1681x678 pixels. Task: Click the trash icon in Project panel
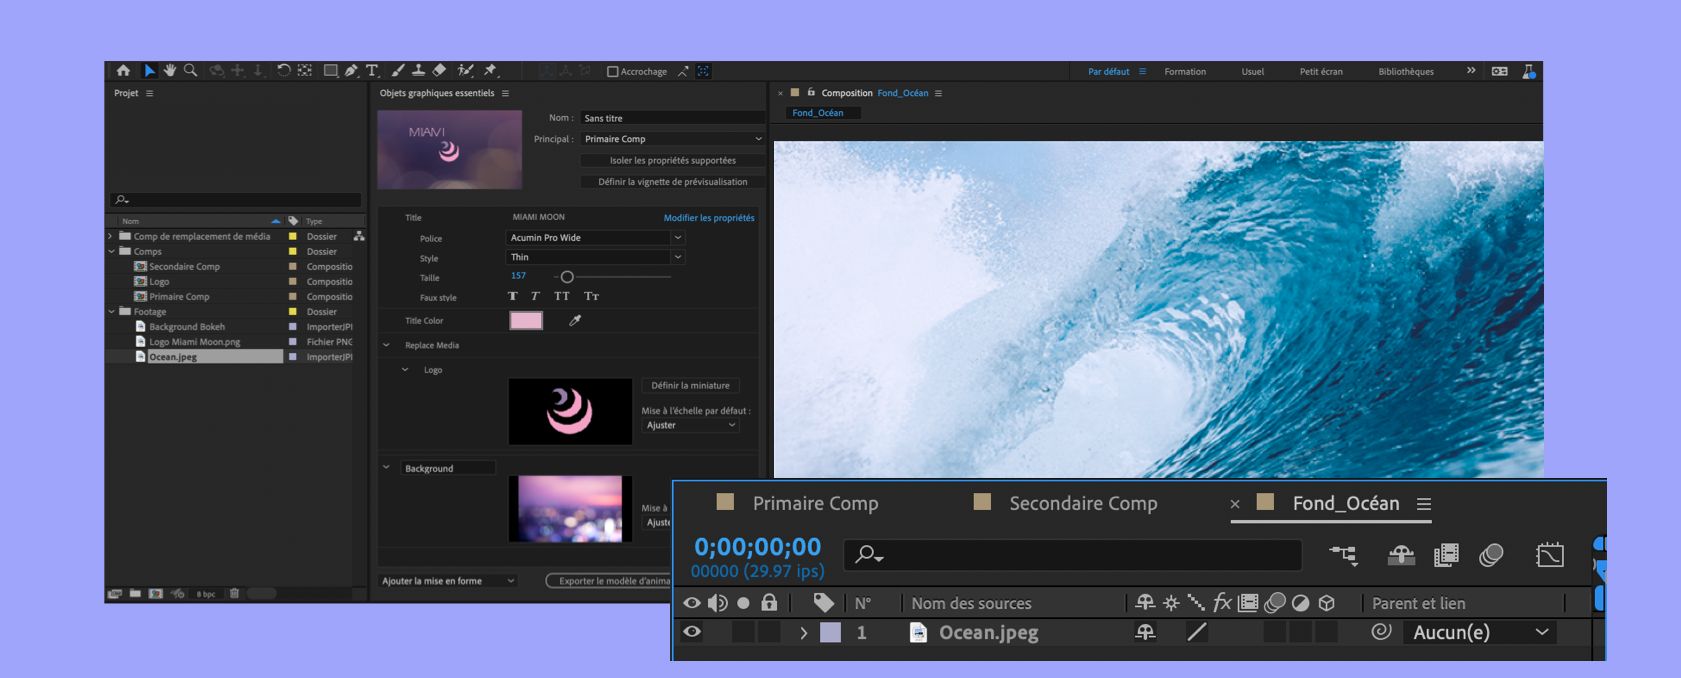point(234,593)
